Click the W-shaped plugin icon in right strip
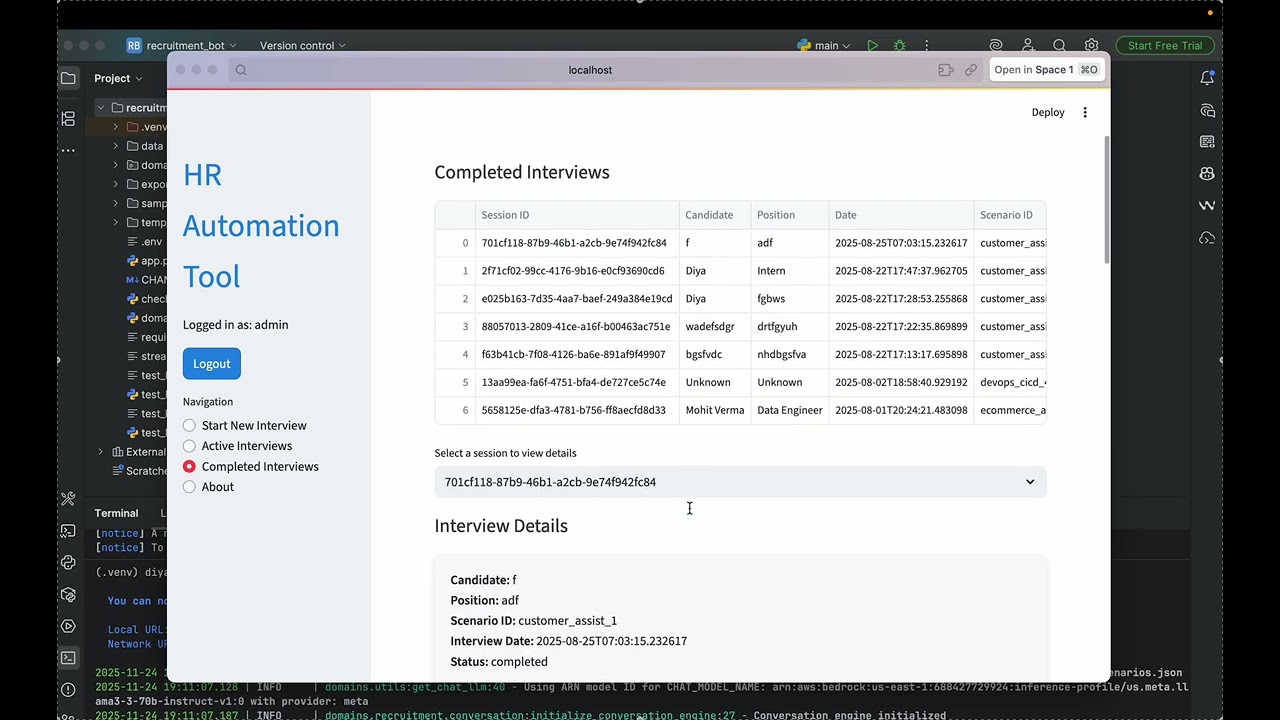This screenshot has width=1280, height=720. (x=1207, y=205)
